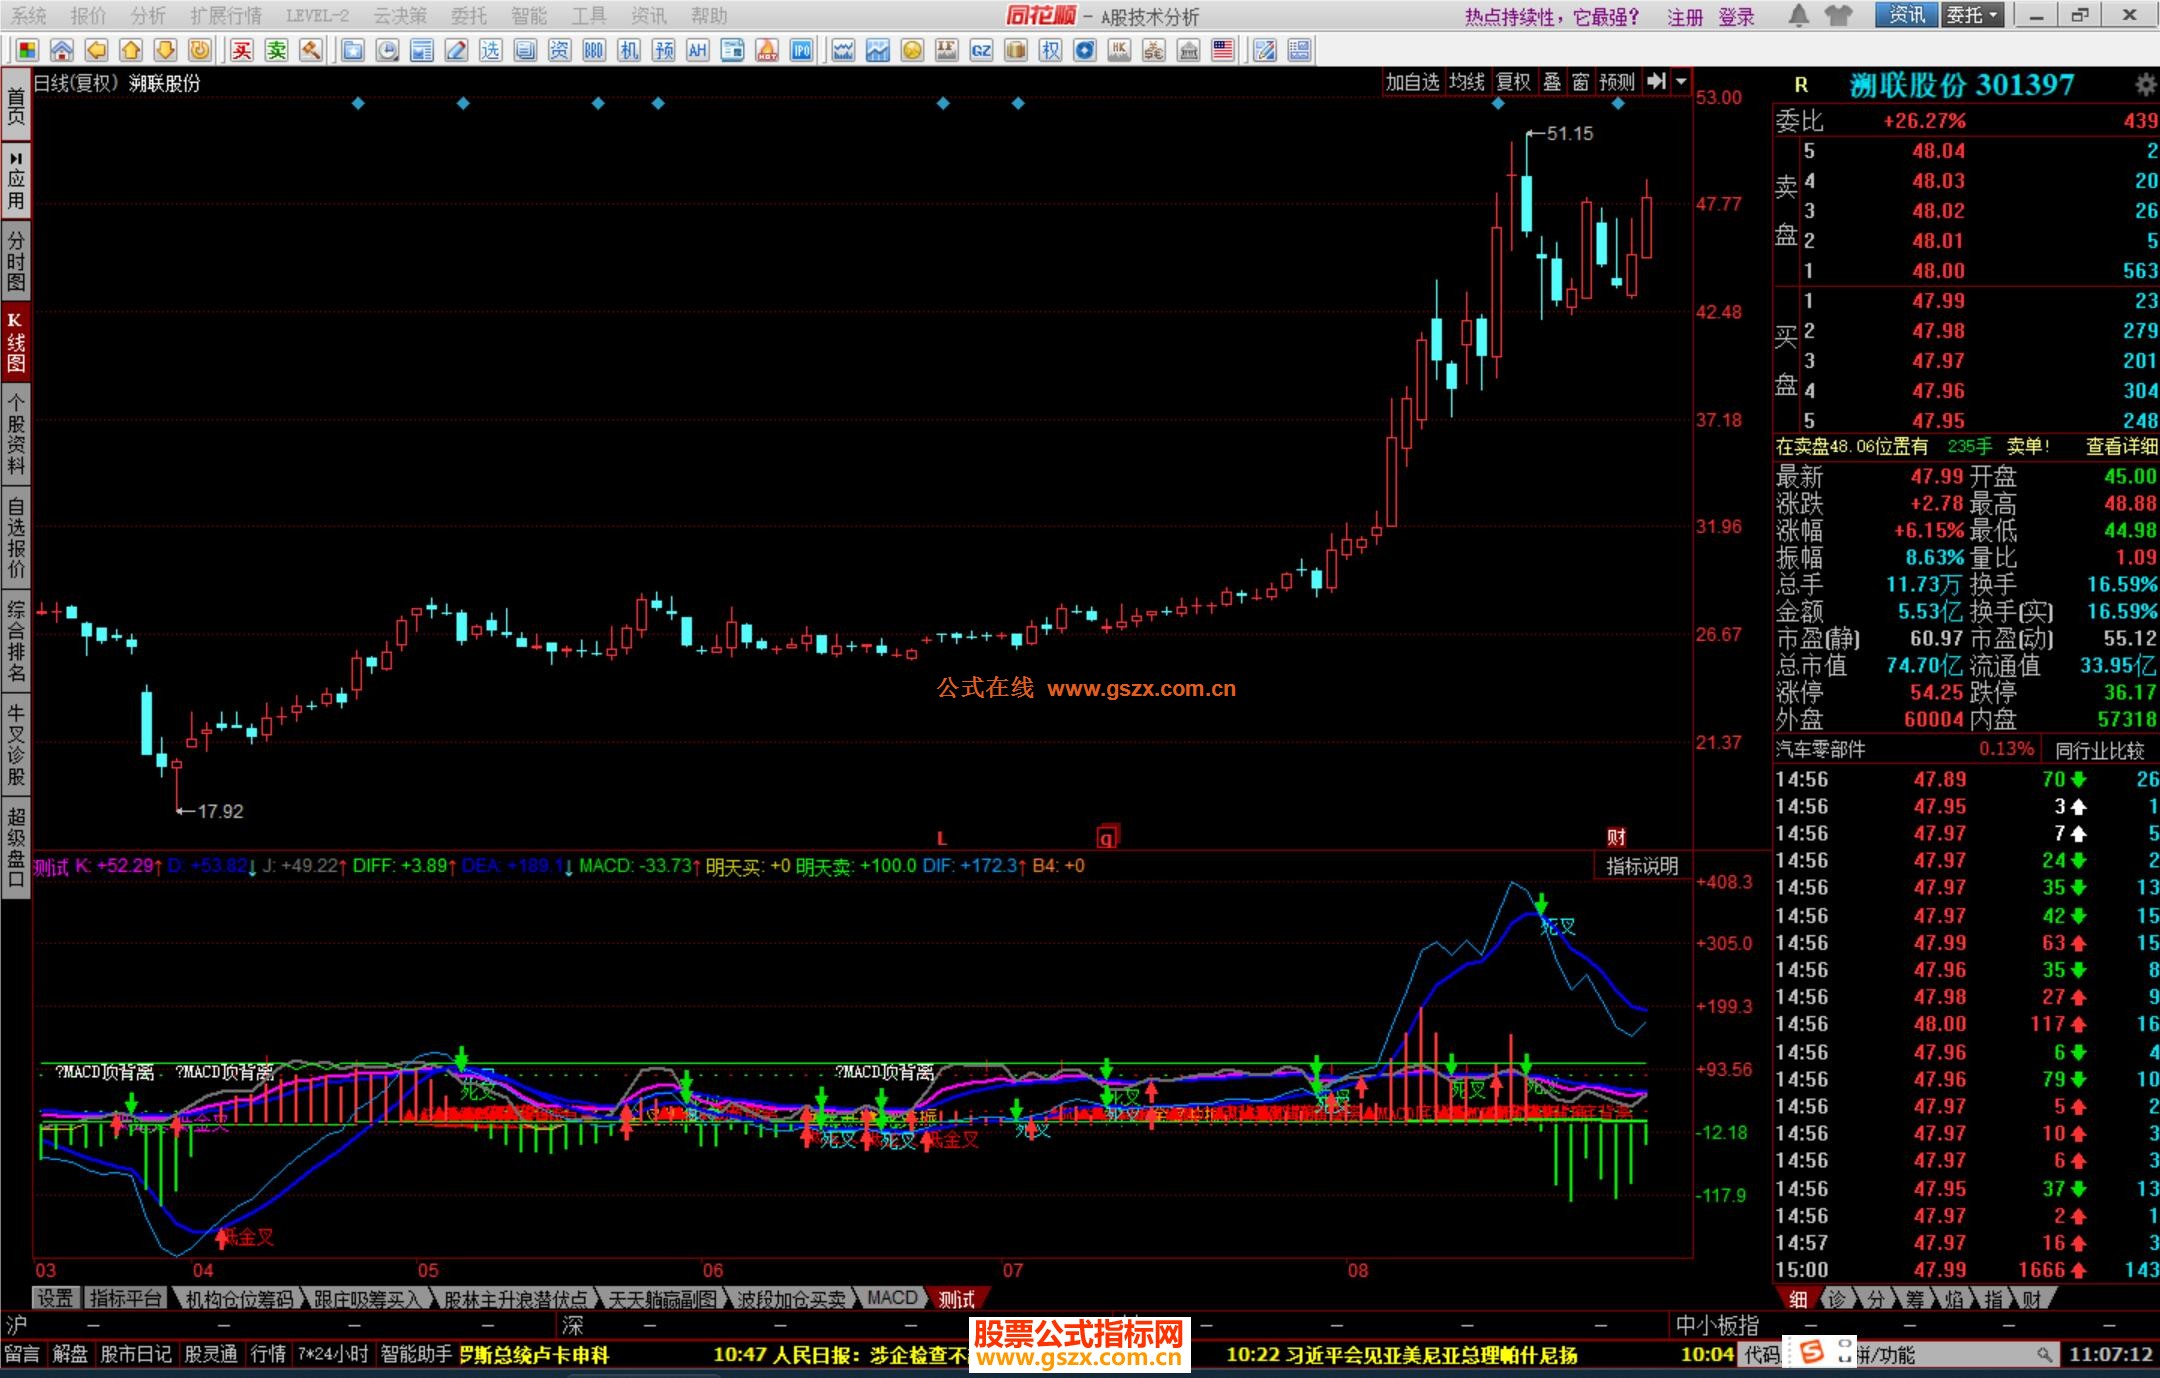
Task: Toggle 叠 overlay chart button
Action: point(1551,82)
